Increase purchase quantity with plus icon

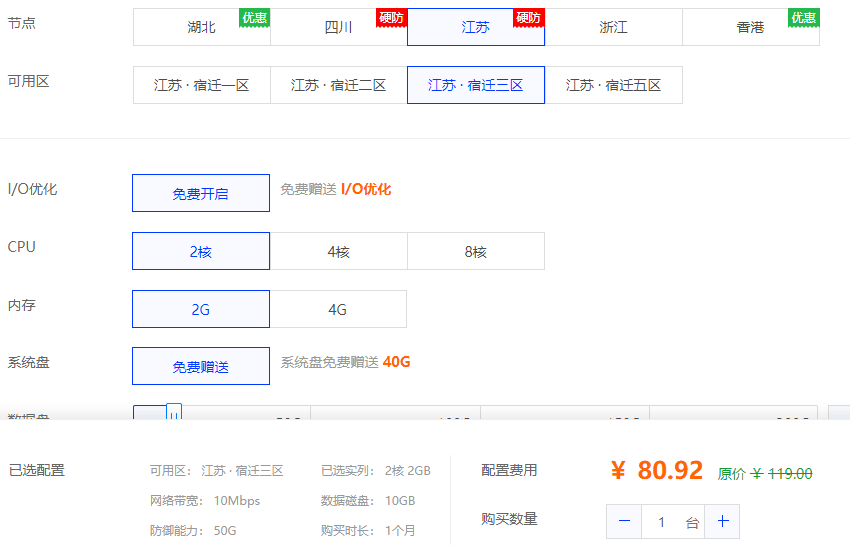[x=723, y=521]
